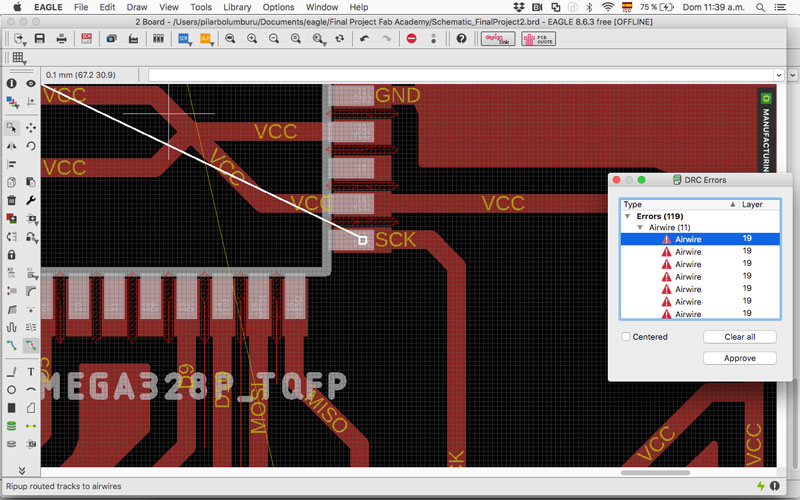
Task: Select the second Airwire error row
Action: point(700,252)
